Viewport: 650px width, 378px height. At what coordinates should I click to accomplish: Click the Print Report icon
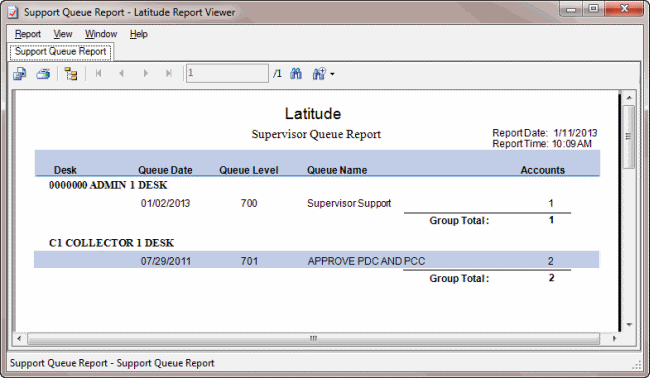click(43, 74)
